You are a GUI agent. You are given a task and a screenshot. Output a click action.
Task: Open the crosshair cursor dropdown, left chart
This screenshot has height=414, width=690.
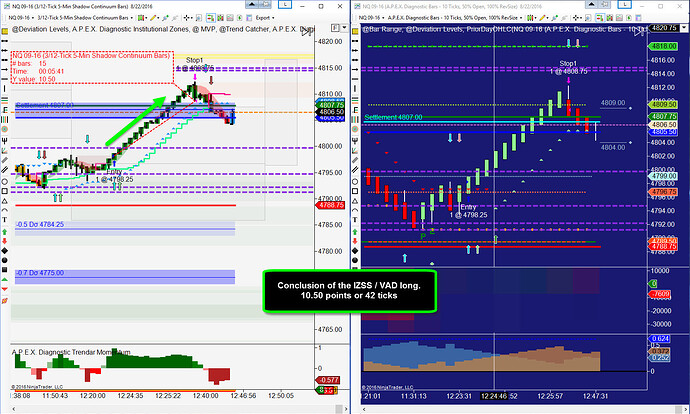click(x=188, y=18)
